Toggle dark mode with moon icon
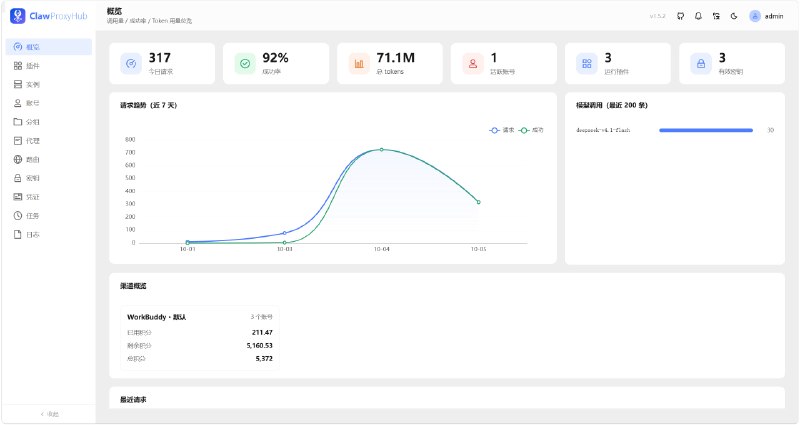Viewport: 800px width, 425px height. (734, 16)
